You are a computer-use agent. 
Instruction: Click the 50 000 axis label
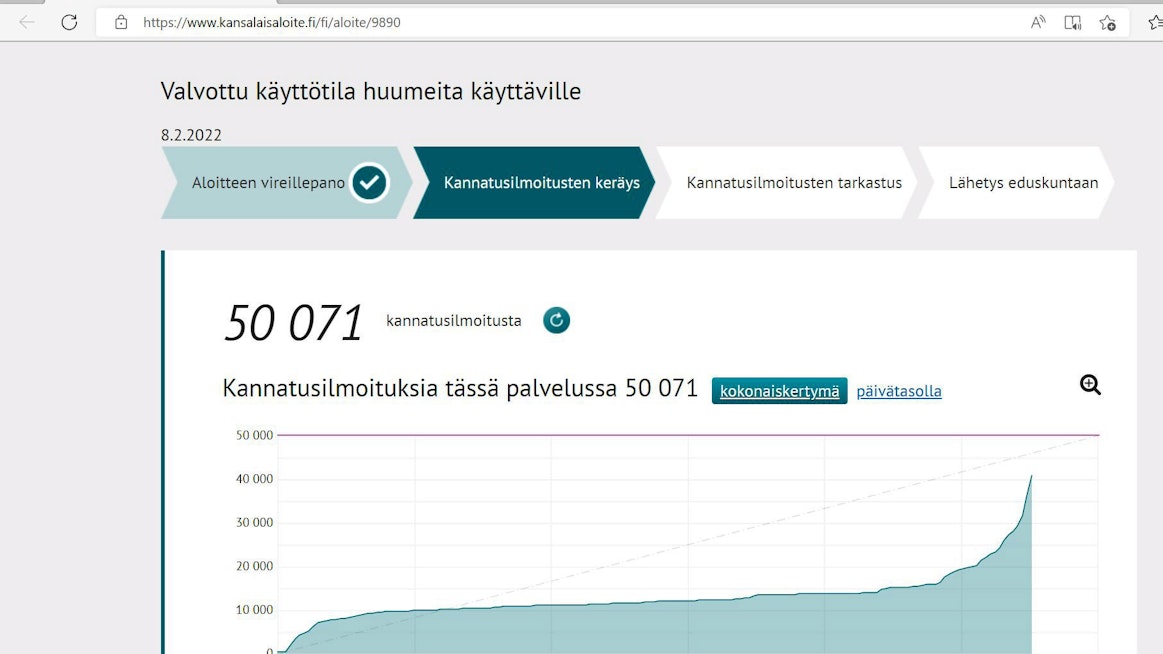pyautogui.click(x=254, y=435)
